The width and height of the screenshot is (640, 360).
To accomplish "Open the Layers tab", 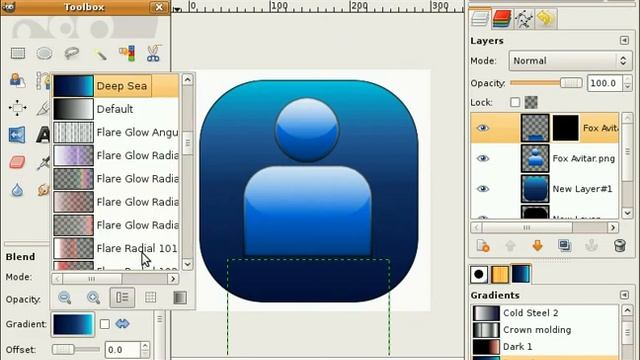I will point(479,18).
